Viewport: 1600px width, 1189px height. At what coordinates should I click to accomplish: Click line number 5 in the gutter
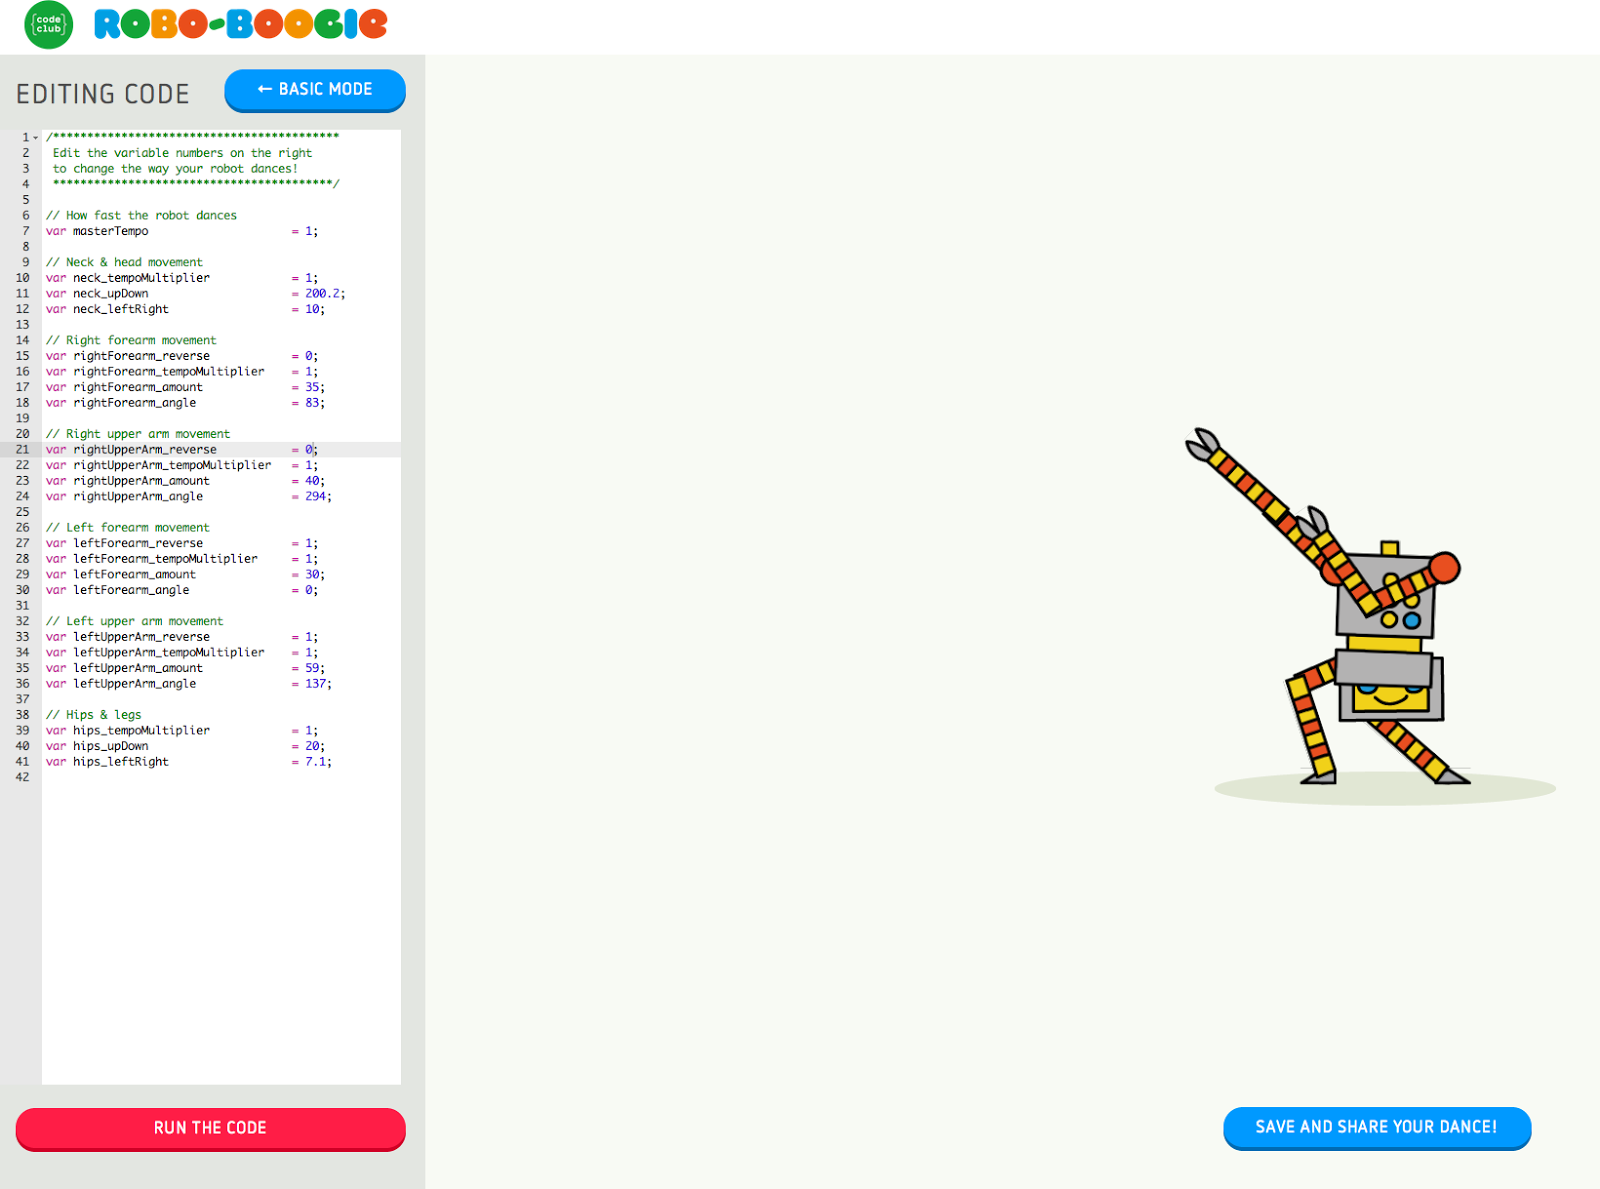click(26, 200)
